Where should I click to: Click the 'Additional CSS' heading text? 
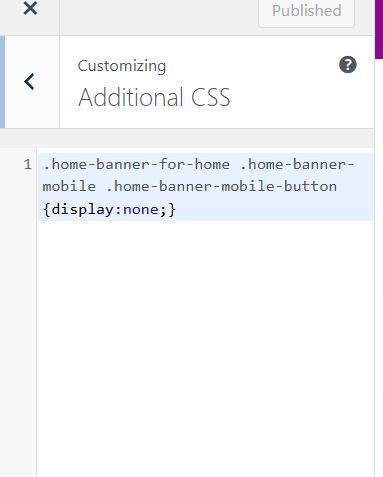click(154, 98)
